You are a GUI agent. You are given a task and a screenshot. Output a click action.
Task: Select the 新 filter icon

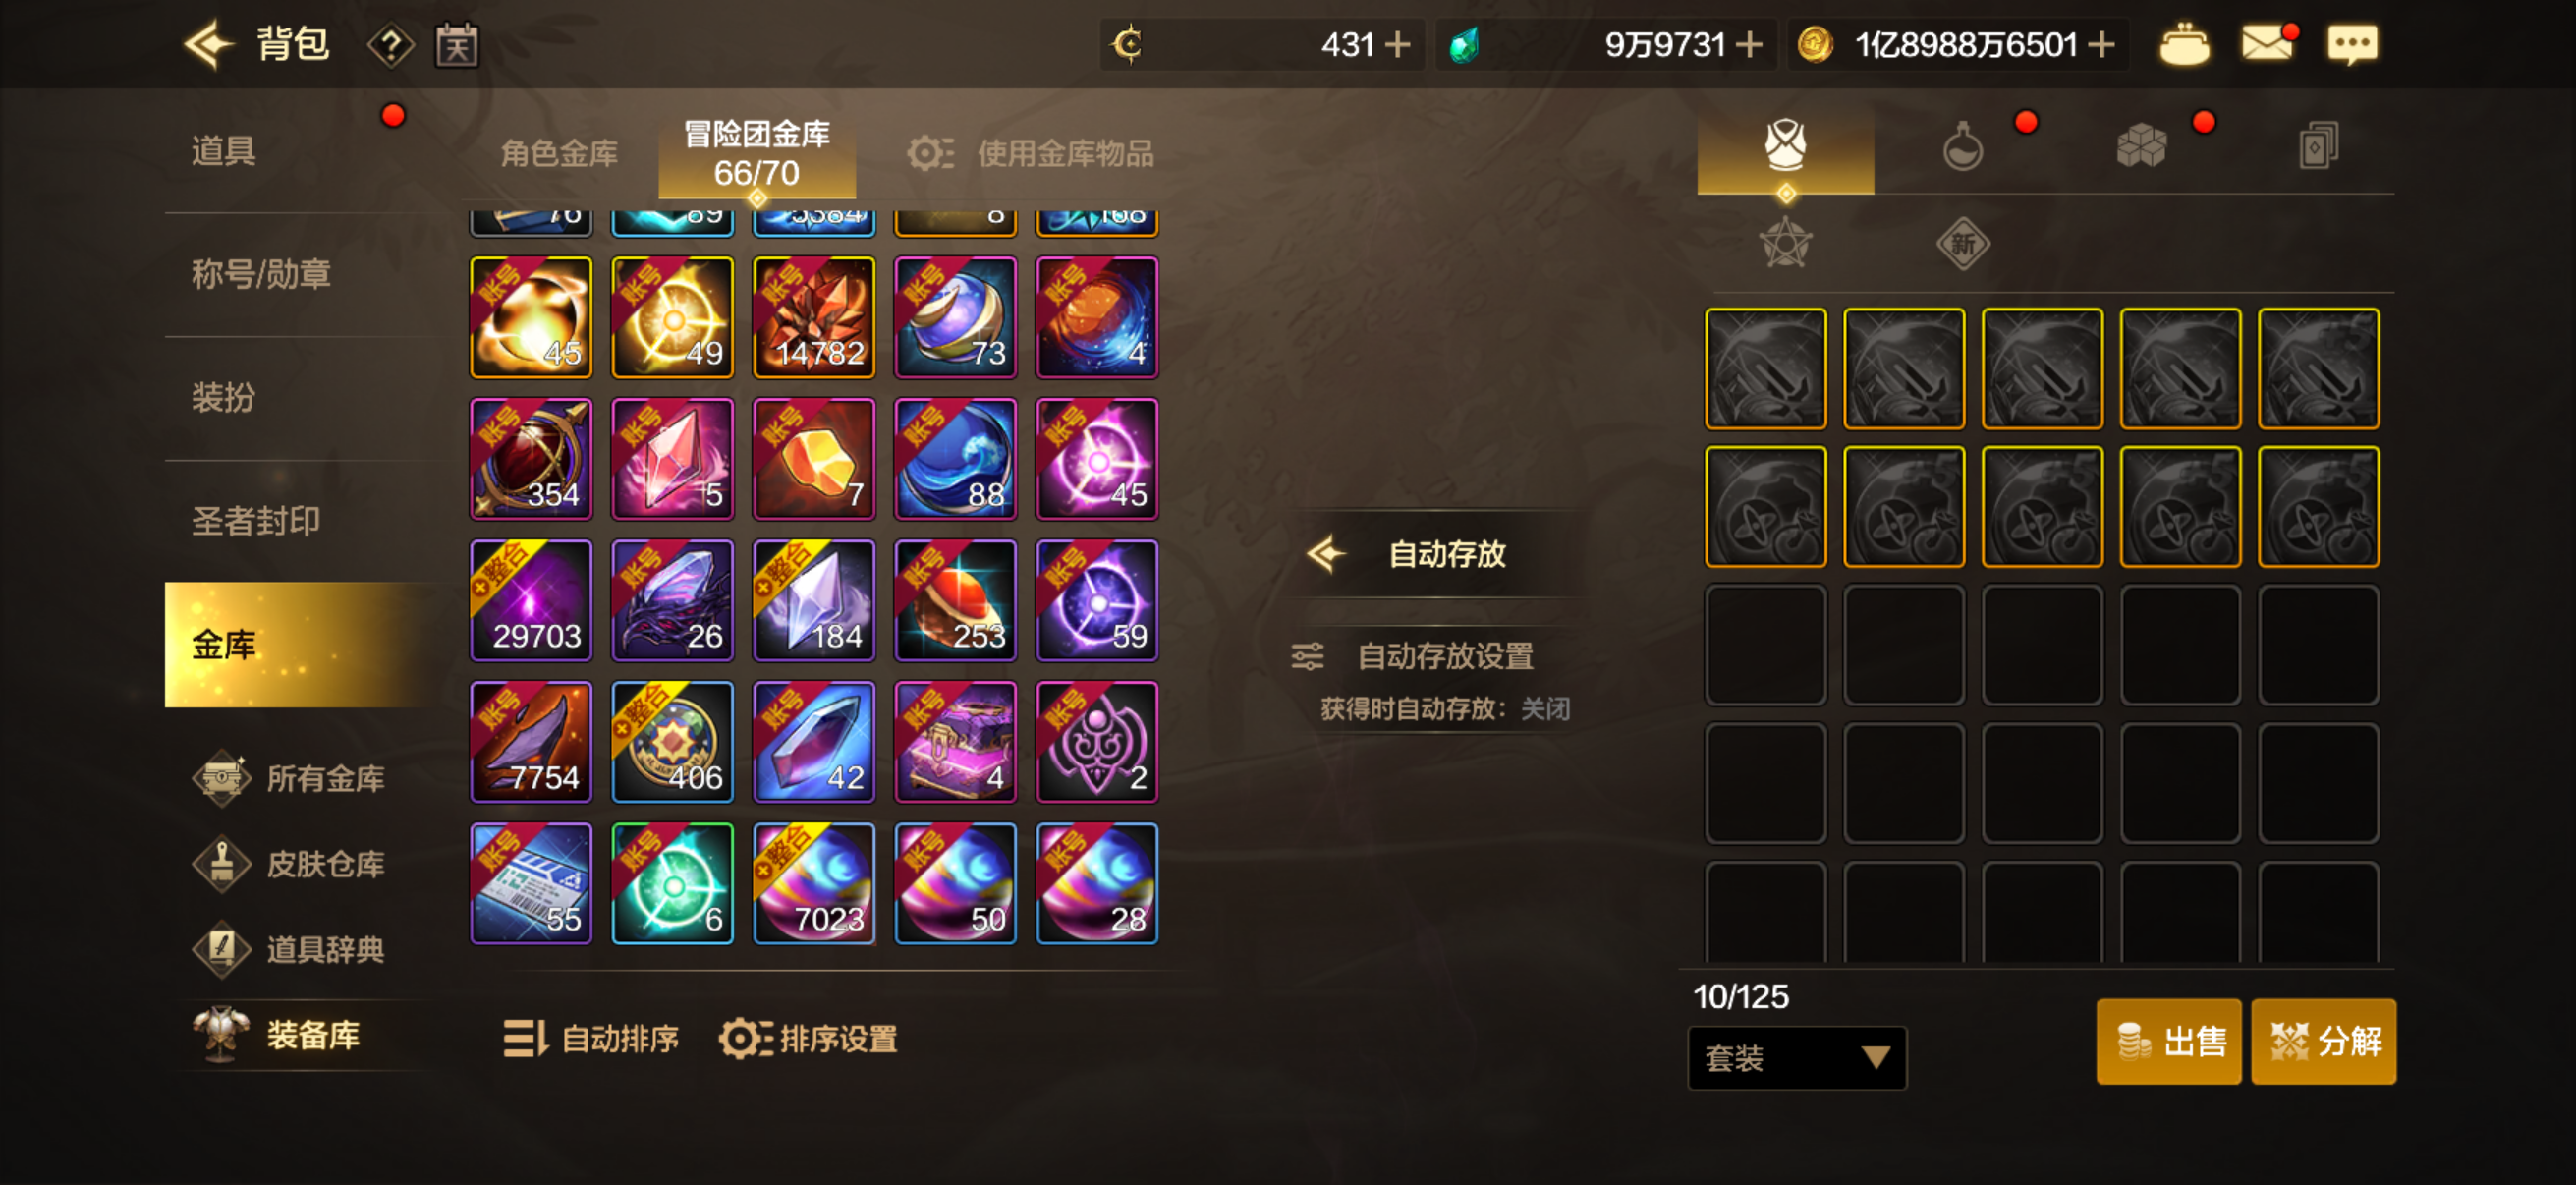click(1962, 244)
